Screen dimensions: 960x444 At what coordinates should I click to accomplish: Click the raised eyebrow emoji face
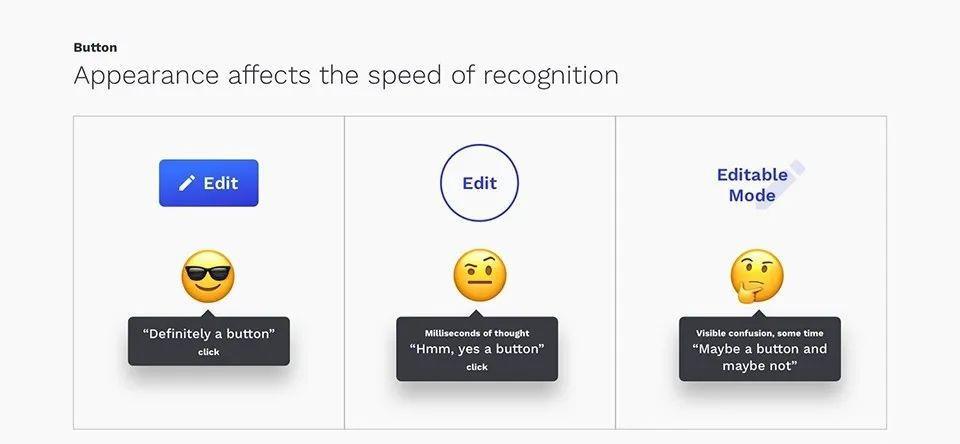tap(479, 275)
